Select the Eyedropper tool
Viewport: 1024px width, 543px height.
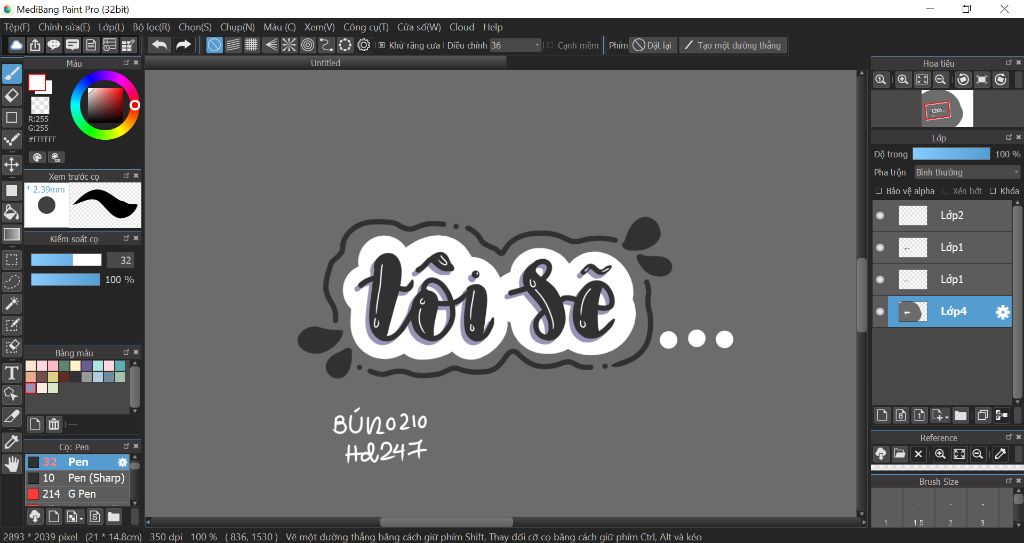[x=12, y=442]
